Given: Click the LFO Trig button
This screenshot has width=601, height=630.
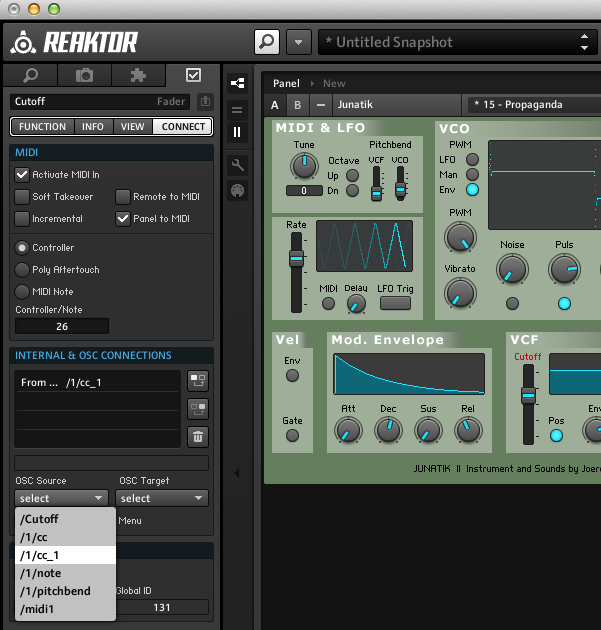Looking at the screenshot, I should [x=395, y=303].
